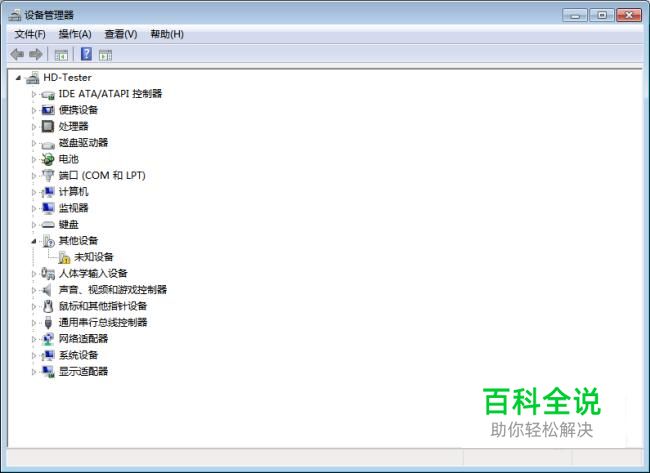The width and height of the screenshot is (650, 473).
Task: Click the 未知设备 warning icon
Action: point(64,257)
